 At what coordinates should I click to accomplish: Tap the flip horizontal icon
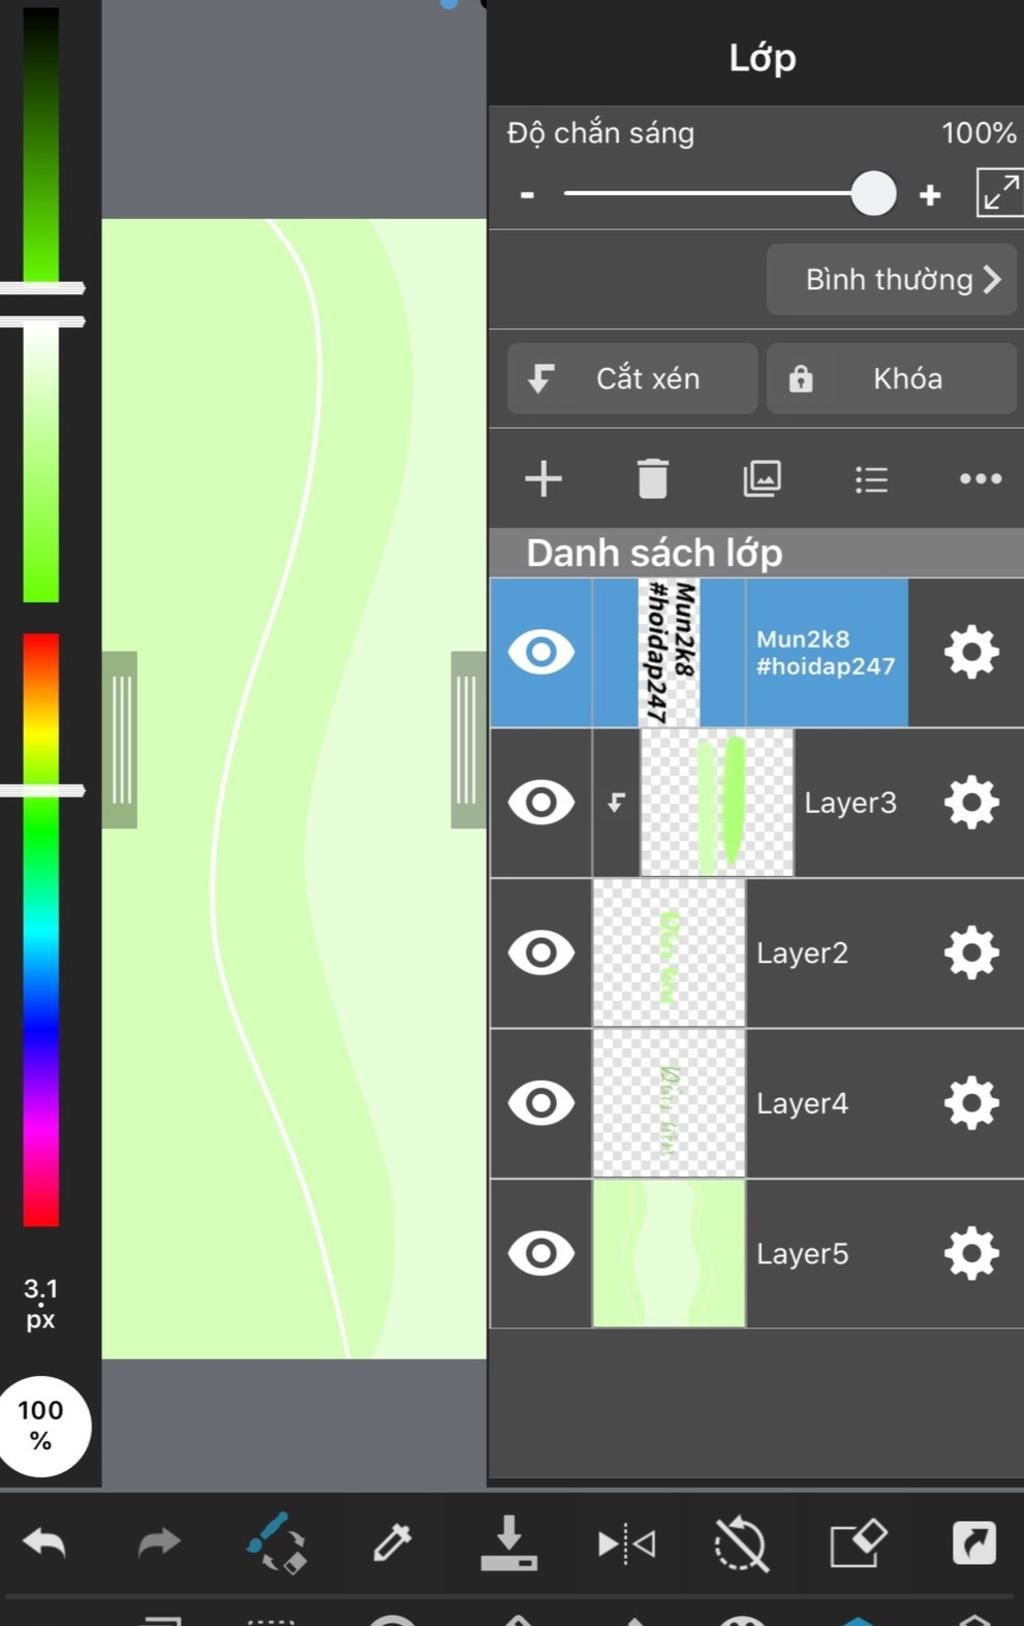click(626, 1544)
